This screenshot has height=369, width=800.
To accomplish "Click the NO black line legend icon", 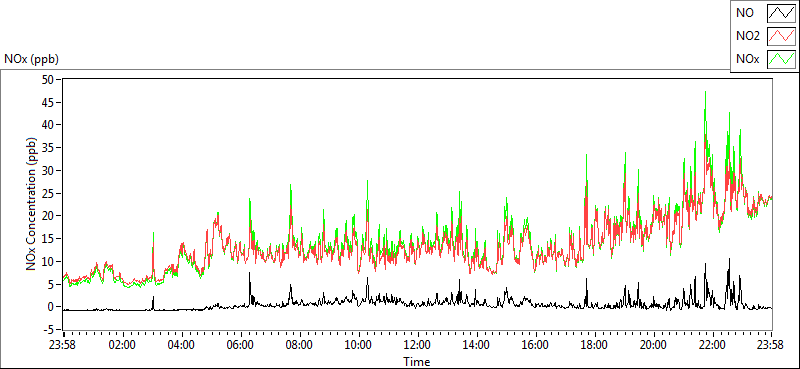I will pyautogui.click(x=781, y=13).
